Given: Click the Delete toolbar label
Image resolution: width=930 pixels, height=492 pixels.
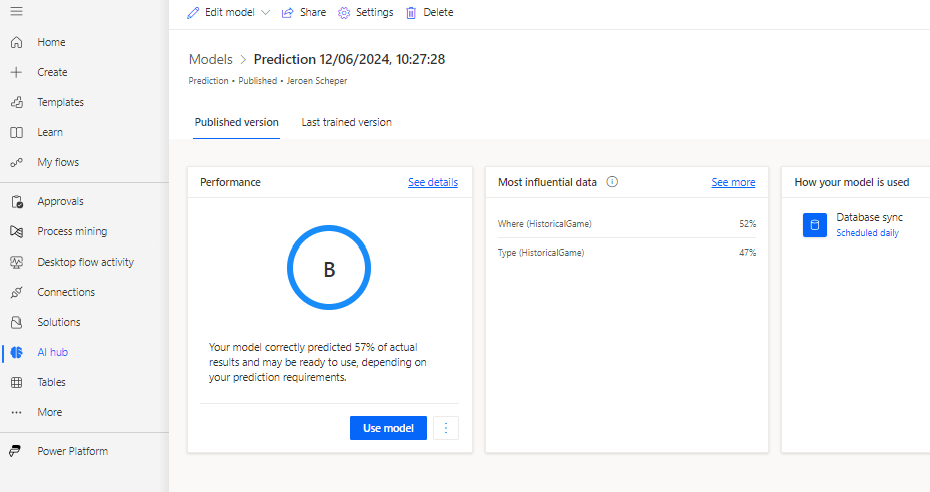Looking at the screenshot, I should pos(438,12).
